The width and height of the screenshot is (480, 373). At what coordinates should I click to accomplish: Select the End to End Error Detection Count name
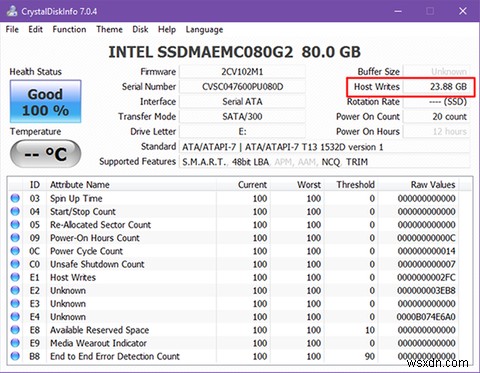(115, 356)
